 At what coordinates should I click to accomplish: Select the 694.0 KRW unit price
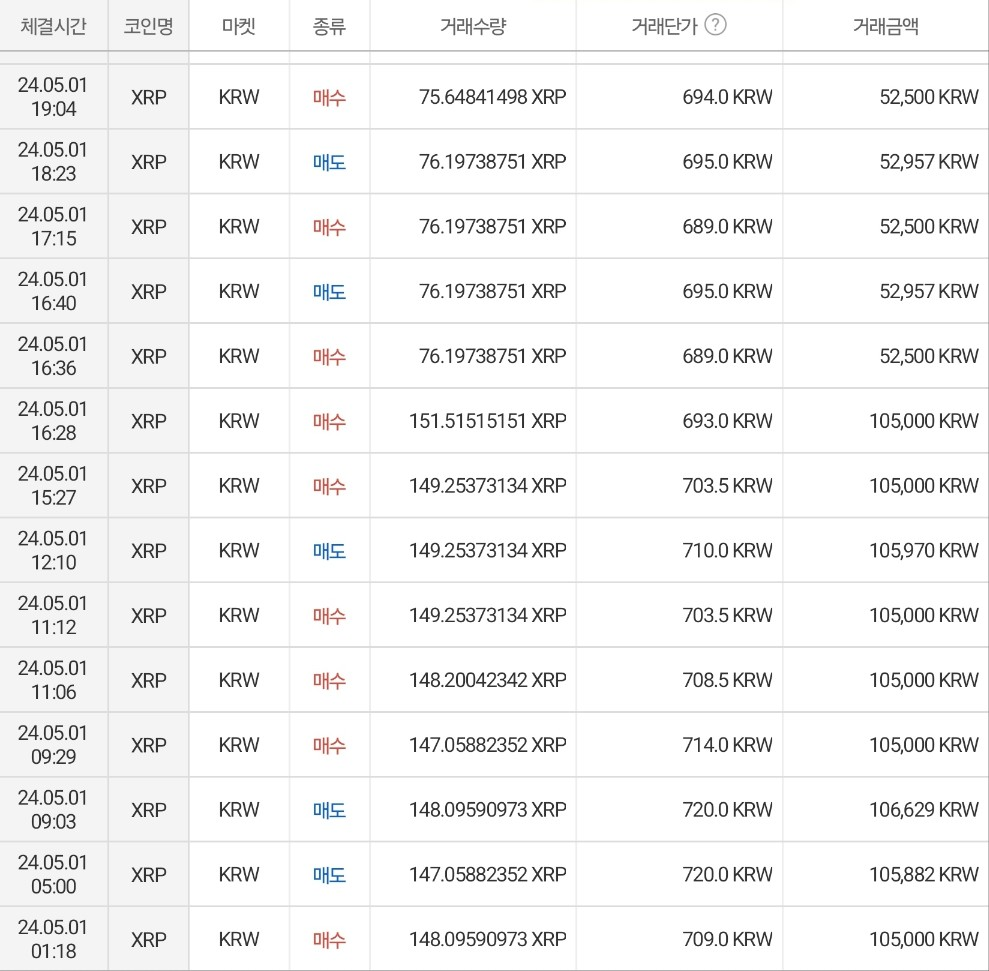(x=727, y=97)
